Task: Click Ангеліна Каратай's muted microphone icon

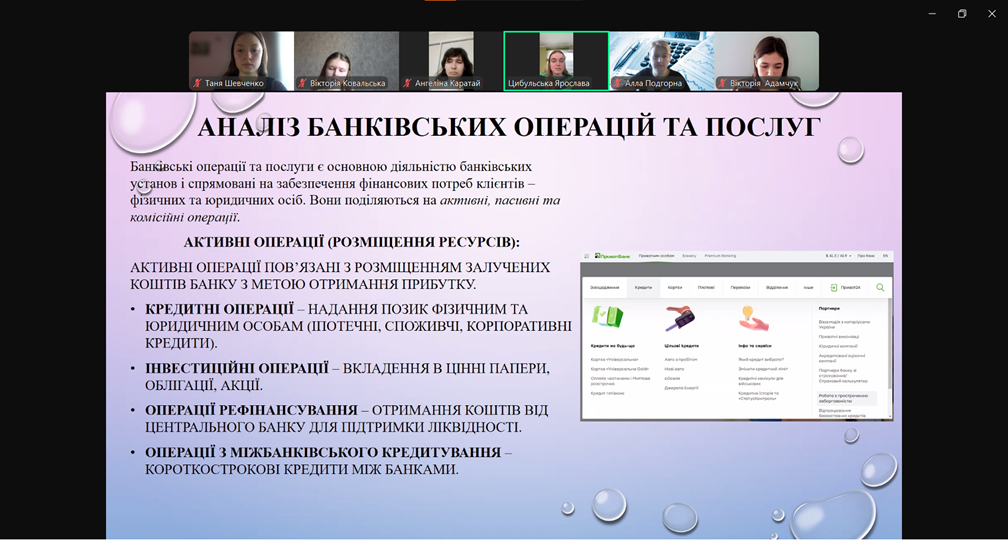Action: click(407, 84)
